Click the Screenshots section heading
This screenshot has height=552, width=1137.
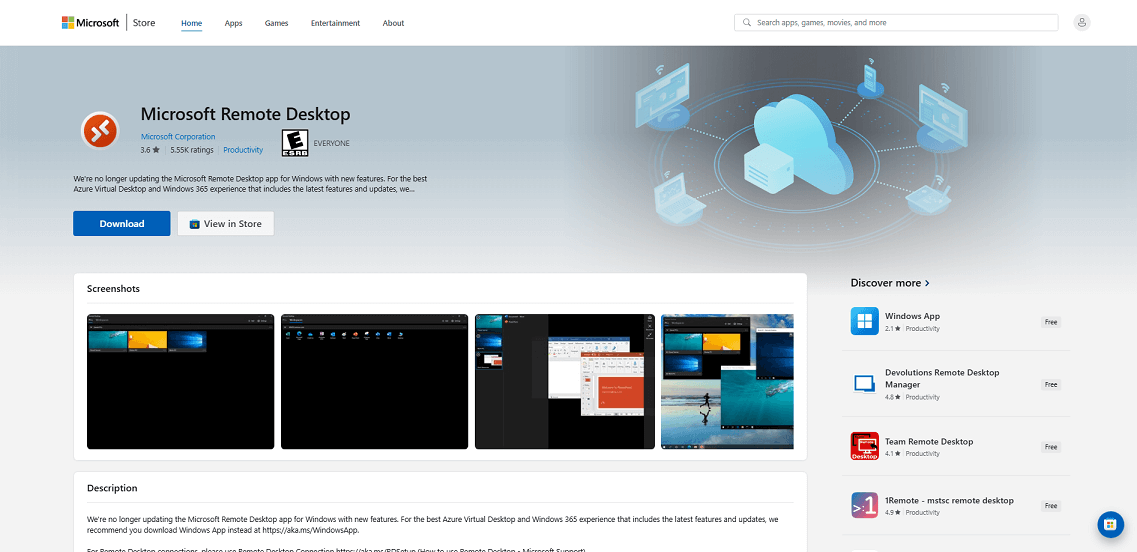pos(113,289)
